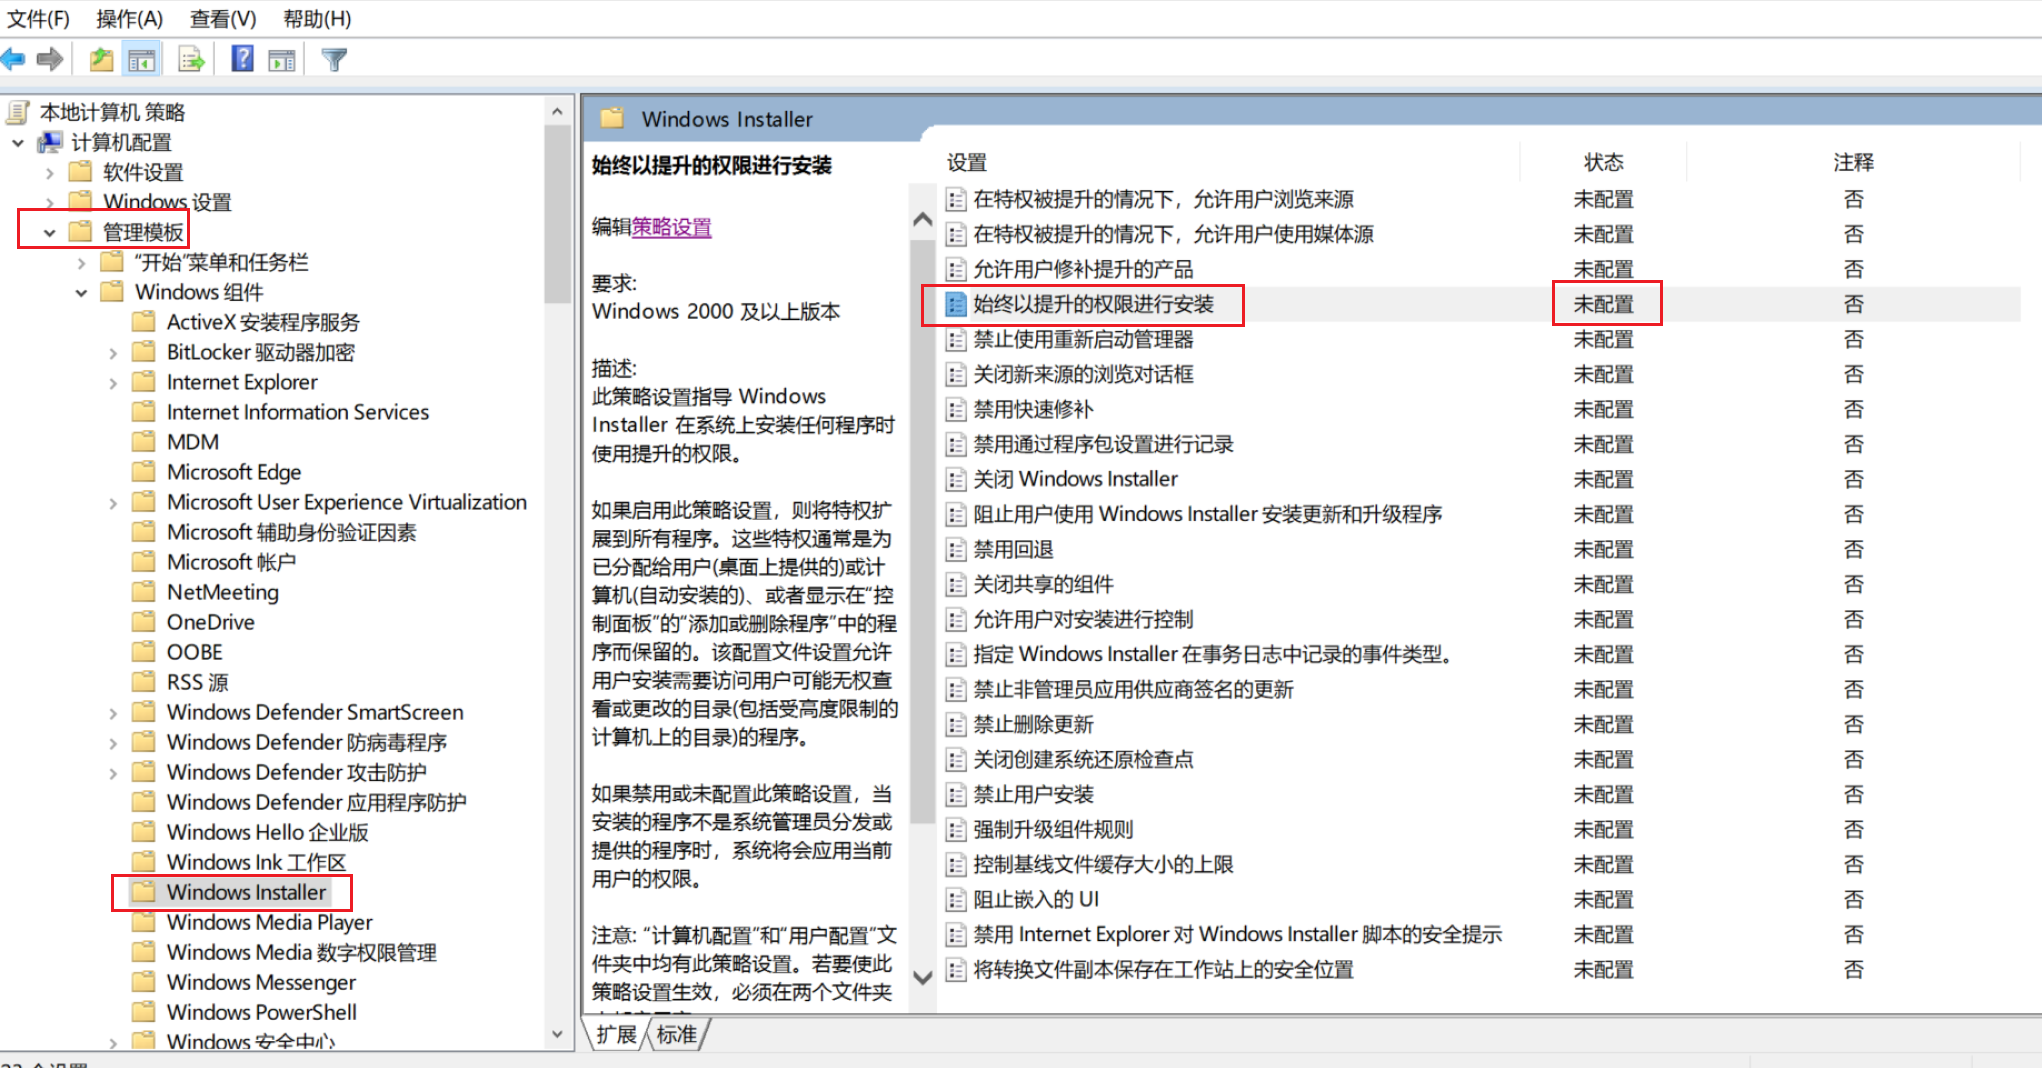
Task: Expand the BitLocker 驱动器加密 node
Action: [x=113, y=353]
